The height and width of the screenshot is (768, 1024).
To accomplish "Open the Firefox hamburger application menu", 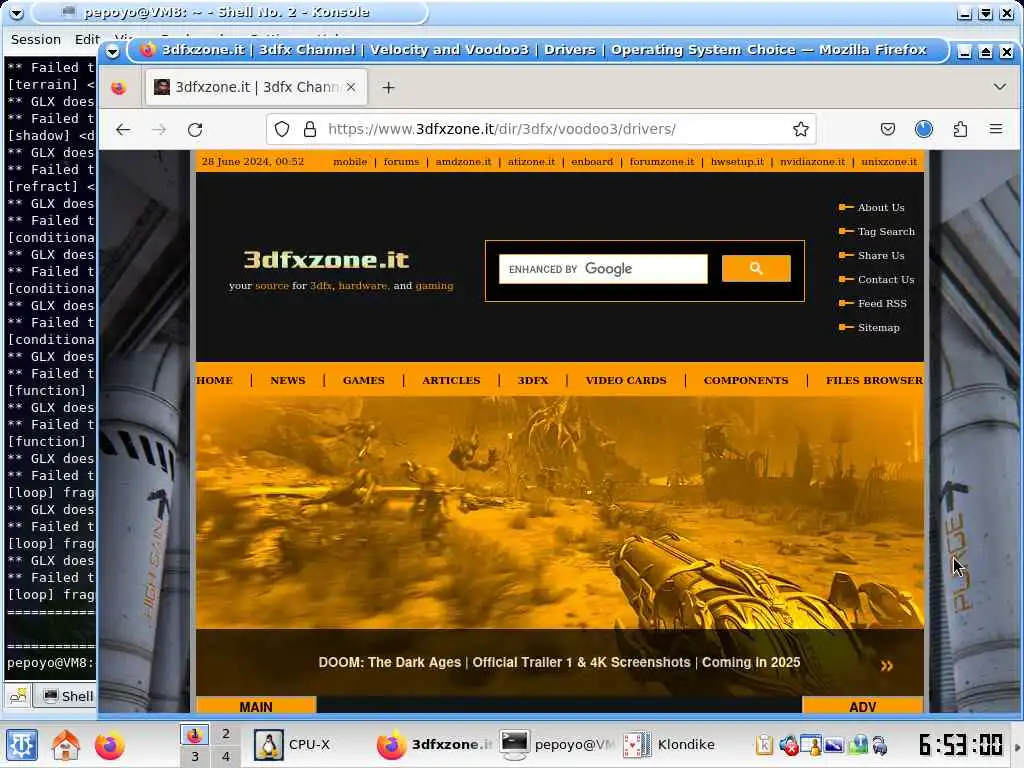I will 996,129.
